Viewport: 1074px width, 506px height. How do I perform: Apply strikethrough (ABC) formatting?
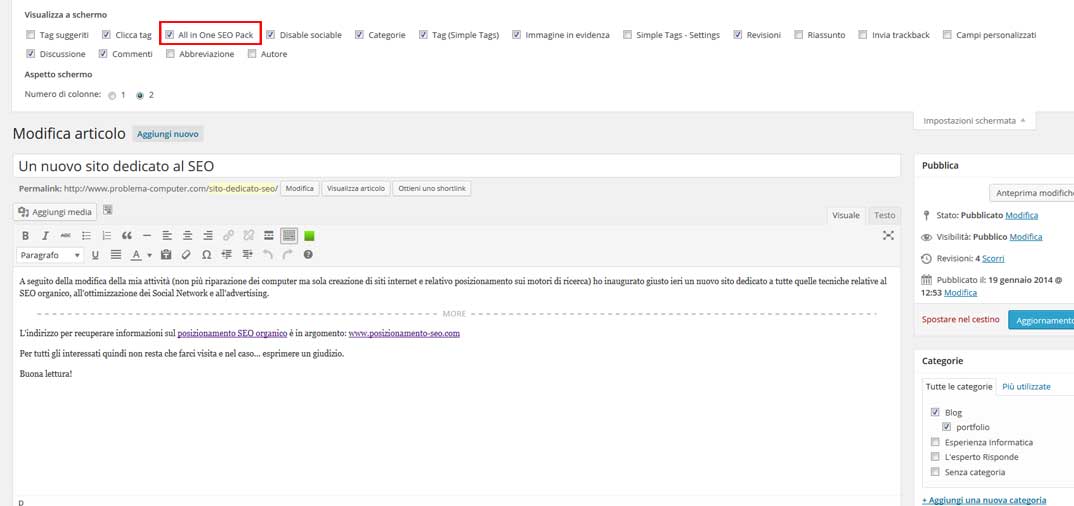pos(66,236)
